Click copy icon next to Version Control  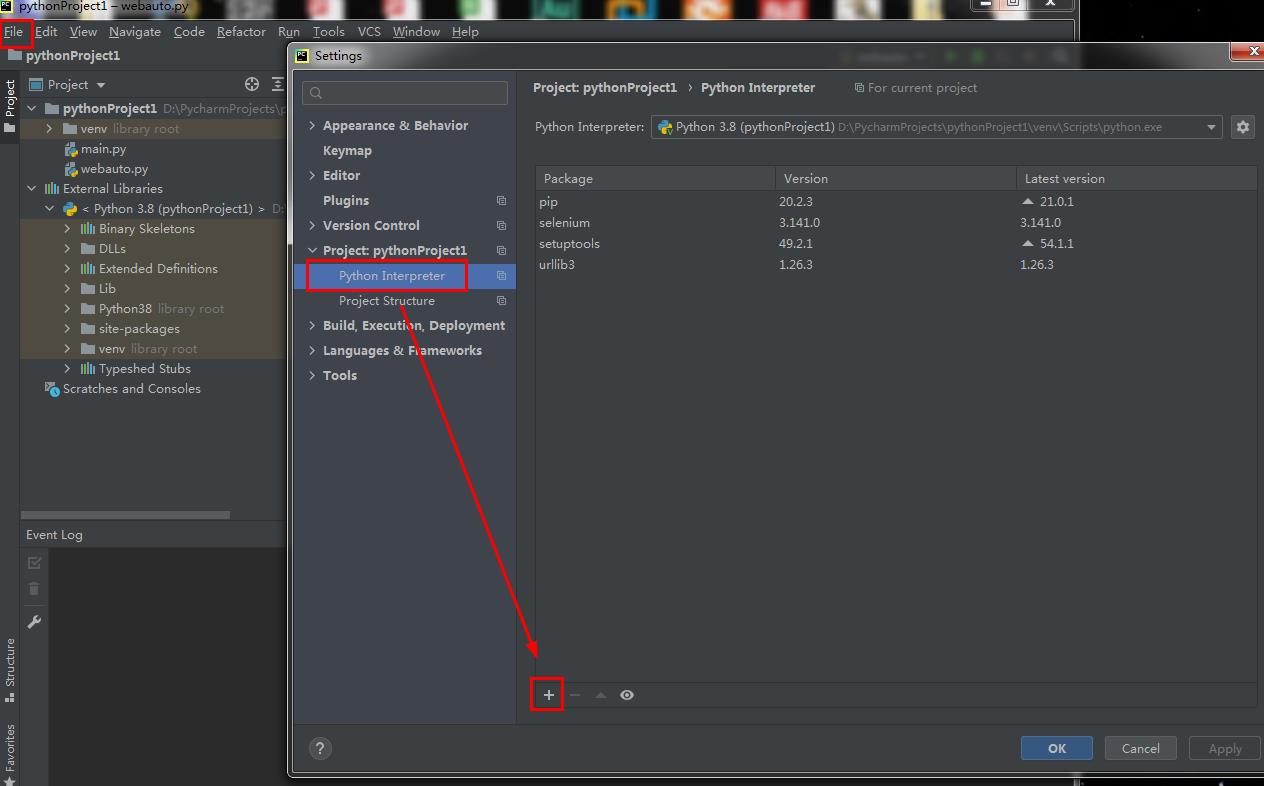[x=501, y=225]
